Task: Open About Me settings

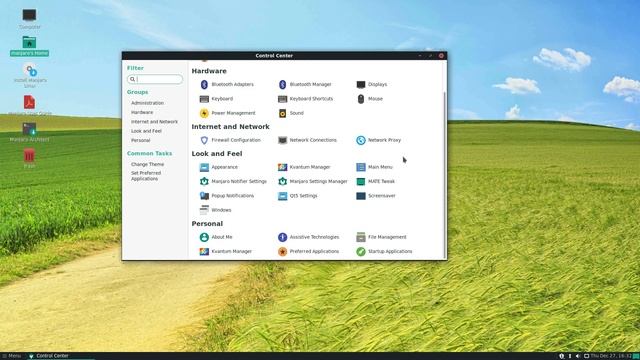Action: tap(216, 237)
